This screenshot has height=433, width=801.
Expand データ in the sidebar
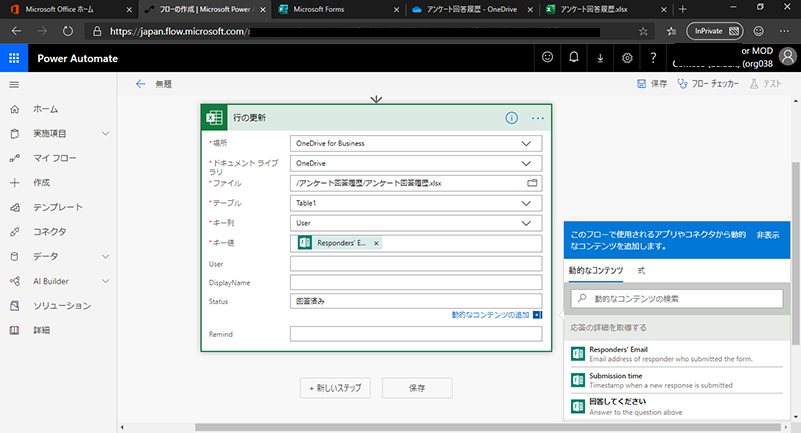coord(105,256)
